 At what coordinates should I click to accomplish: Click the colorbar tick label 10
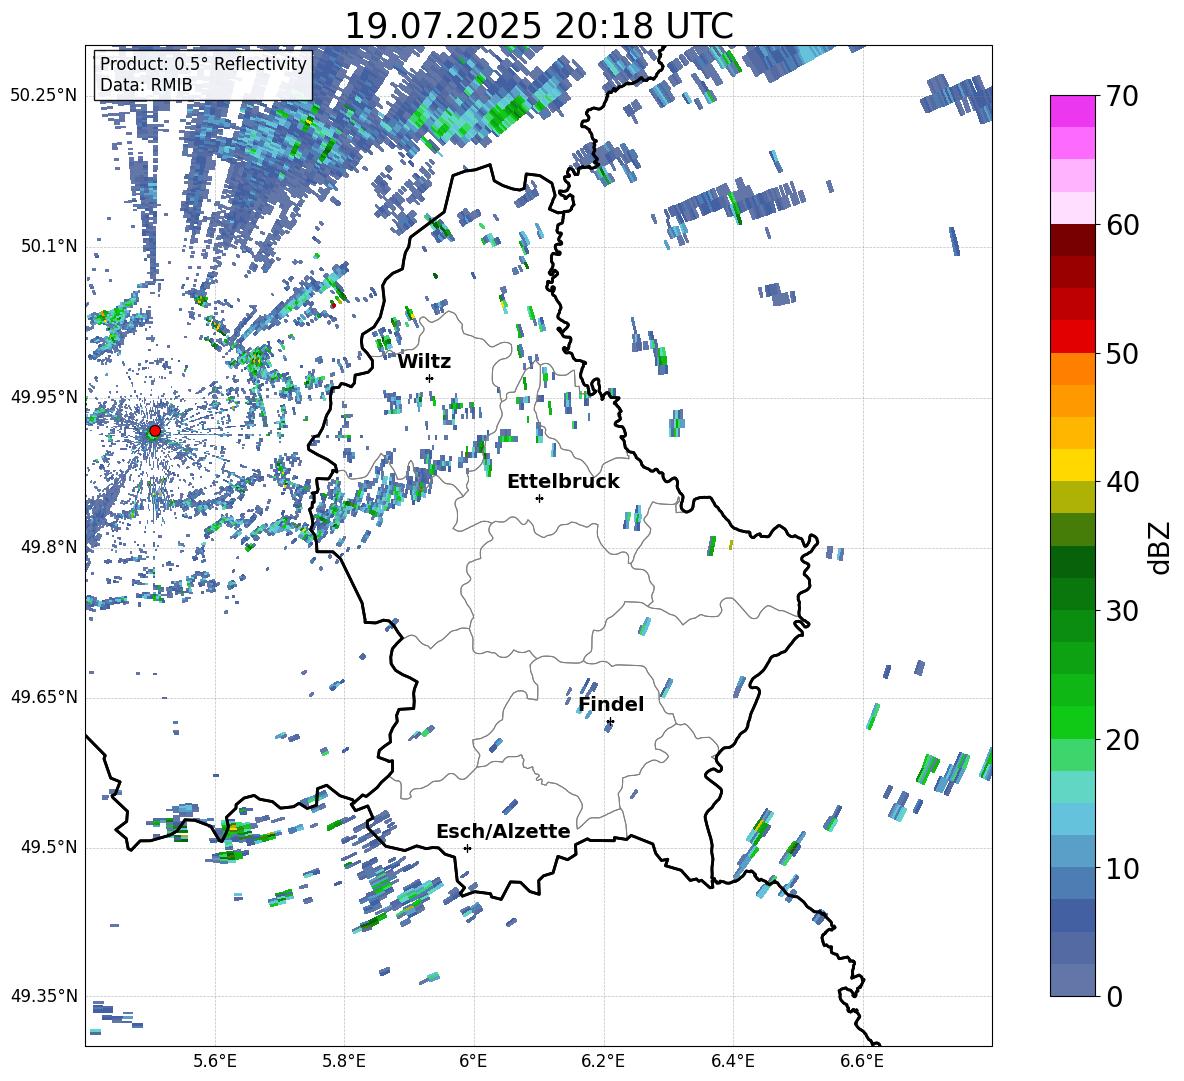click(1122, 868)
